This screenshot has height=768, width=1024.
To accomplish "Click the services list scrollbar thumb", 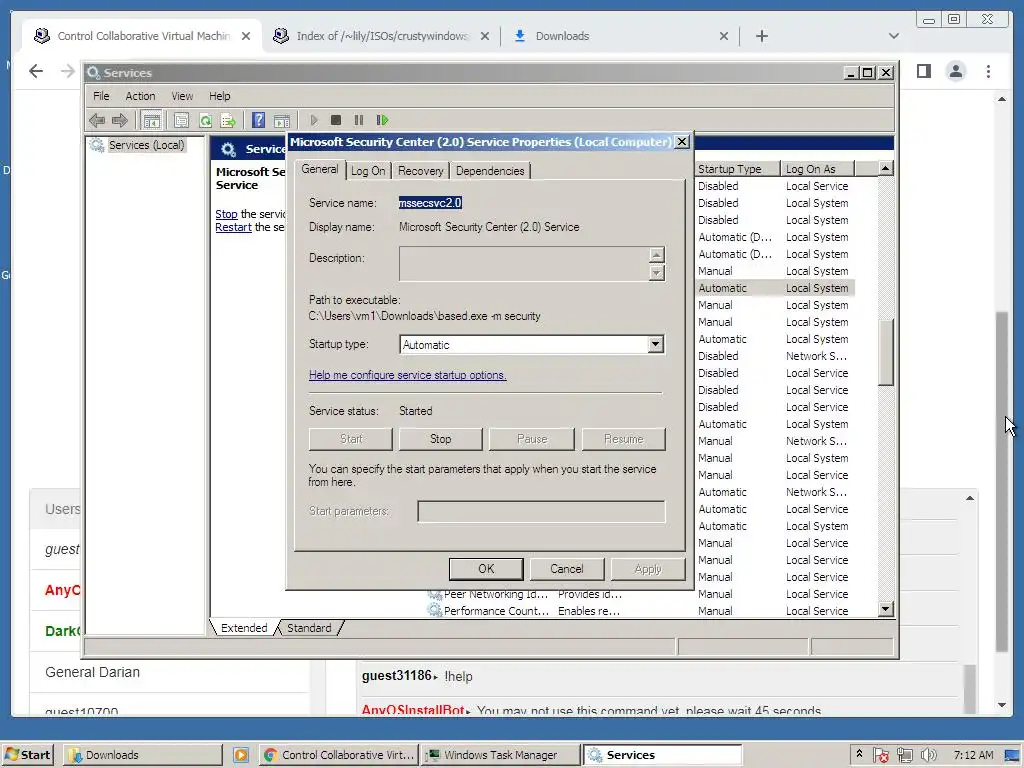I will tap(886, 352).
